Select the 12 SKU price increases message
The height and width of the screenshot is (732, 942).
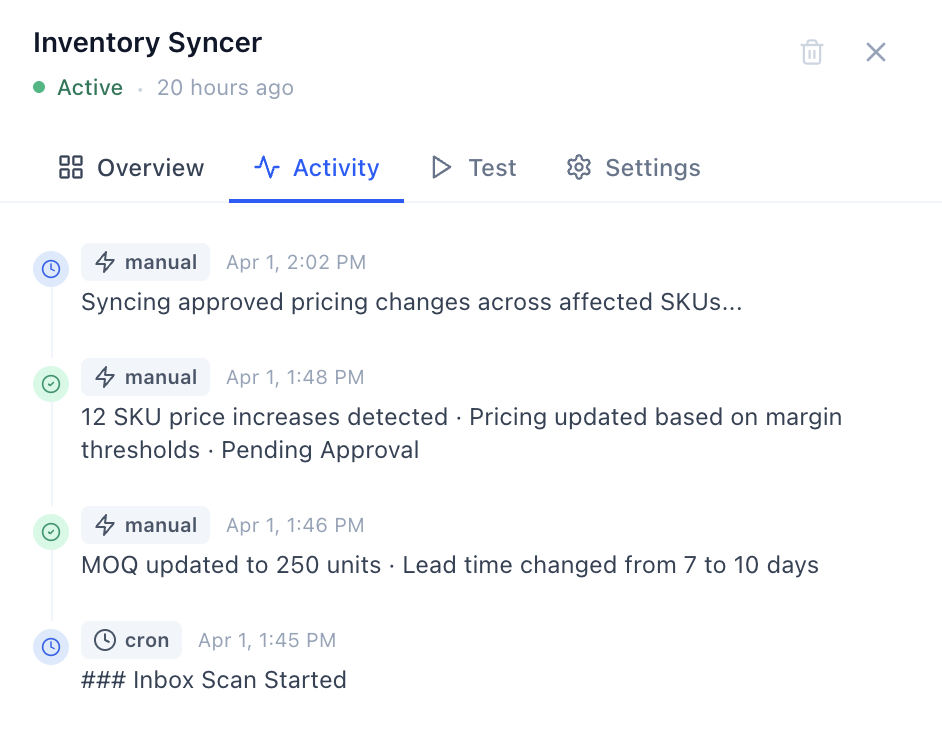(x=461, y=433)
